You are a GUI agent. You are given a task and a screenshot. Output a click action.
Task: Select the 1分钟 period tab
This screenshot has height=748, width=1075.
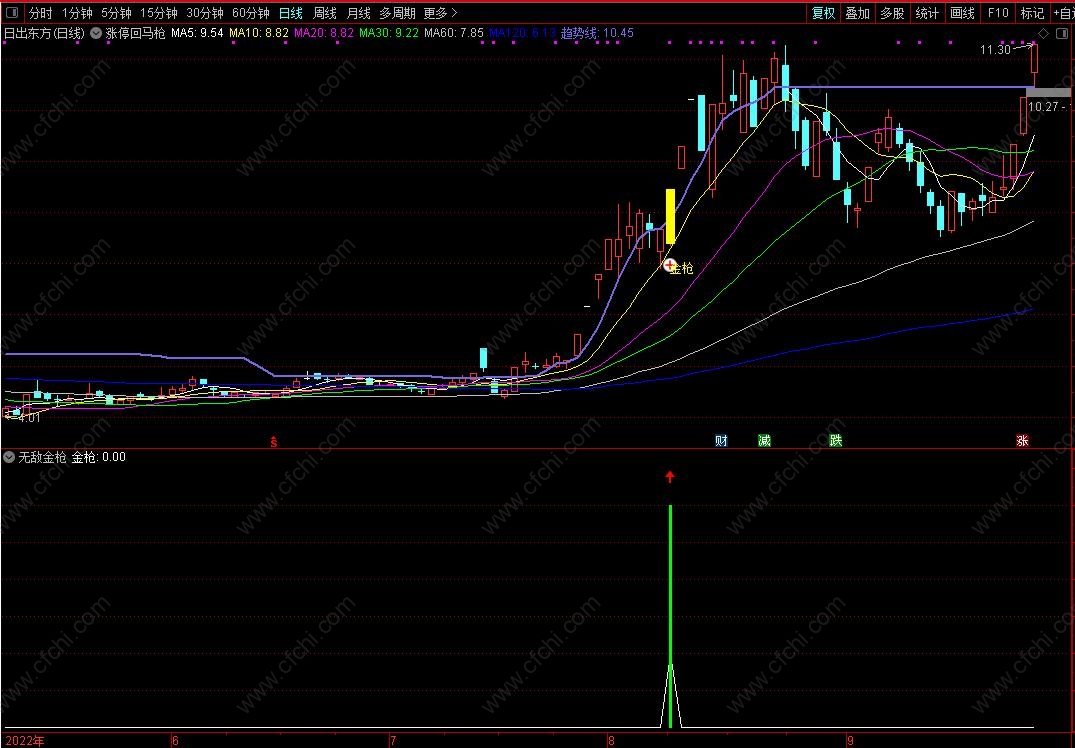[77, 13]
